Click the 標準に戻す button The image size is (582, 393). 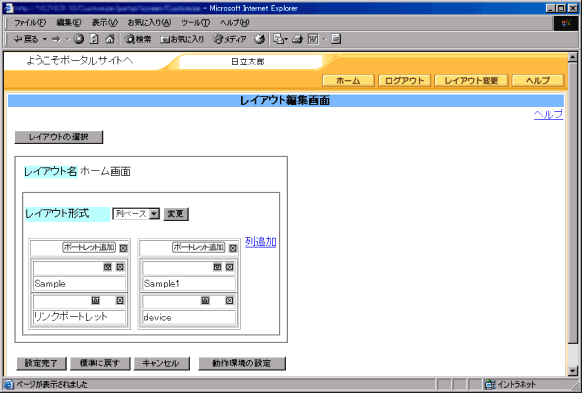point(100,363)
